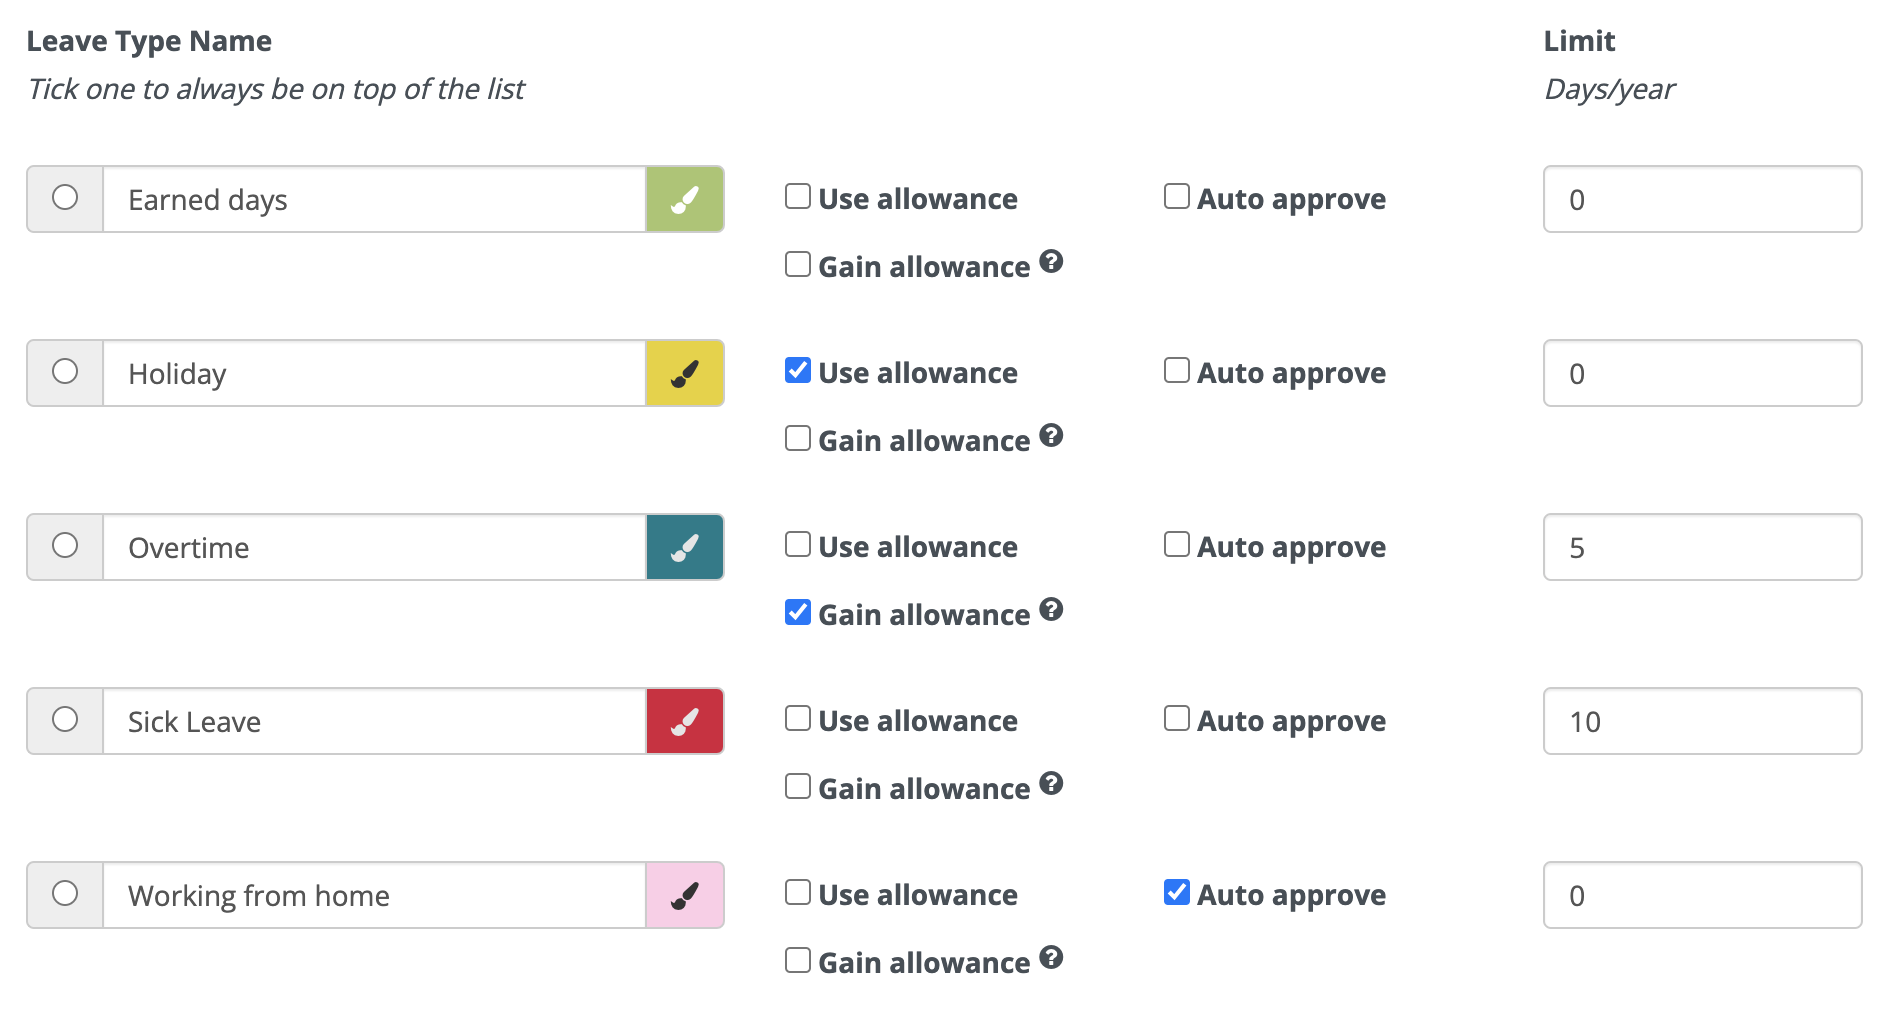Uncheck Use allowance for Holiday
1890x1010 pixels.
[798, 371]
